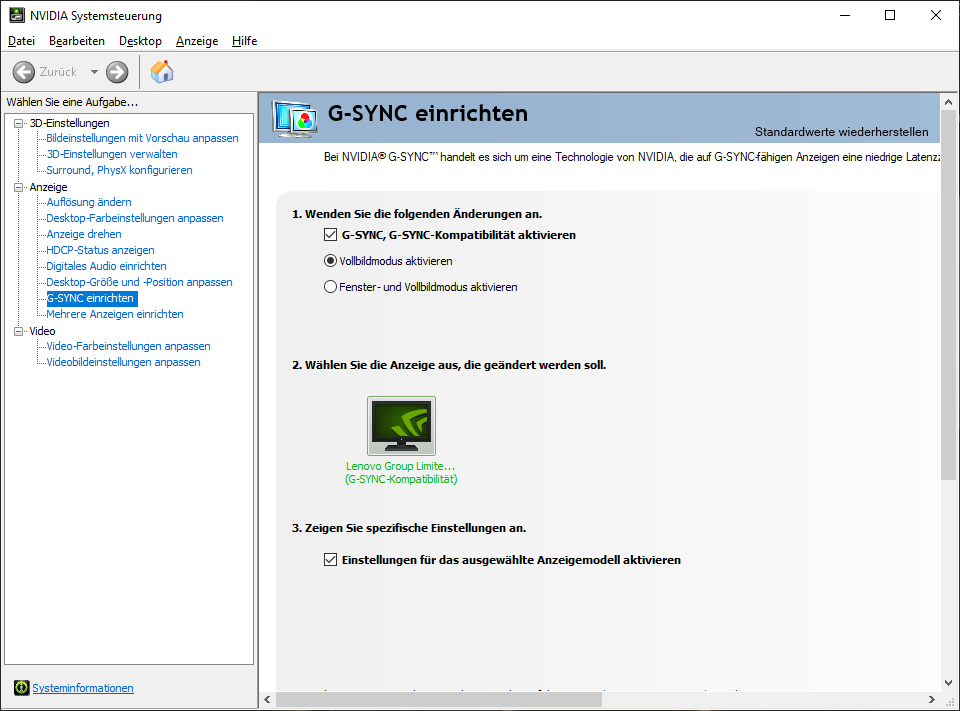Open Videobildeinstellungen anpassen
This screenshot has height=711, width=960.
tap(124, 362)
